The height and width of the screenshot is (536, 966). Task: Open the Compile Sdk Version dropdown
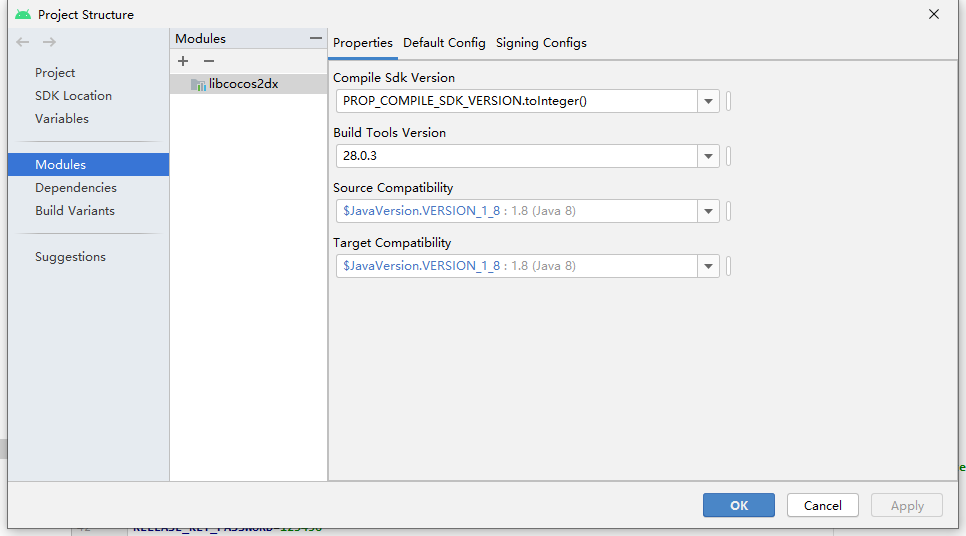click(x=709, y=101)
